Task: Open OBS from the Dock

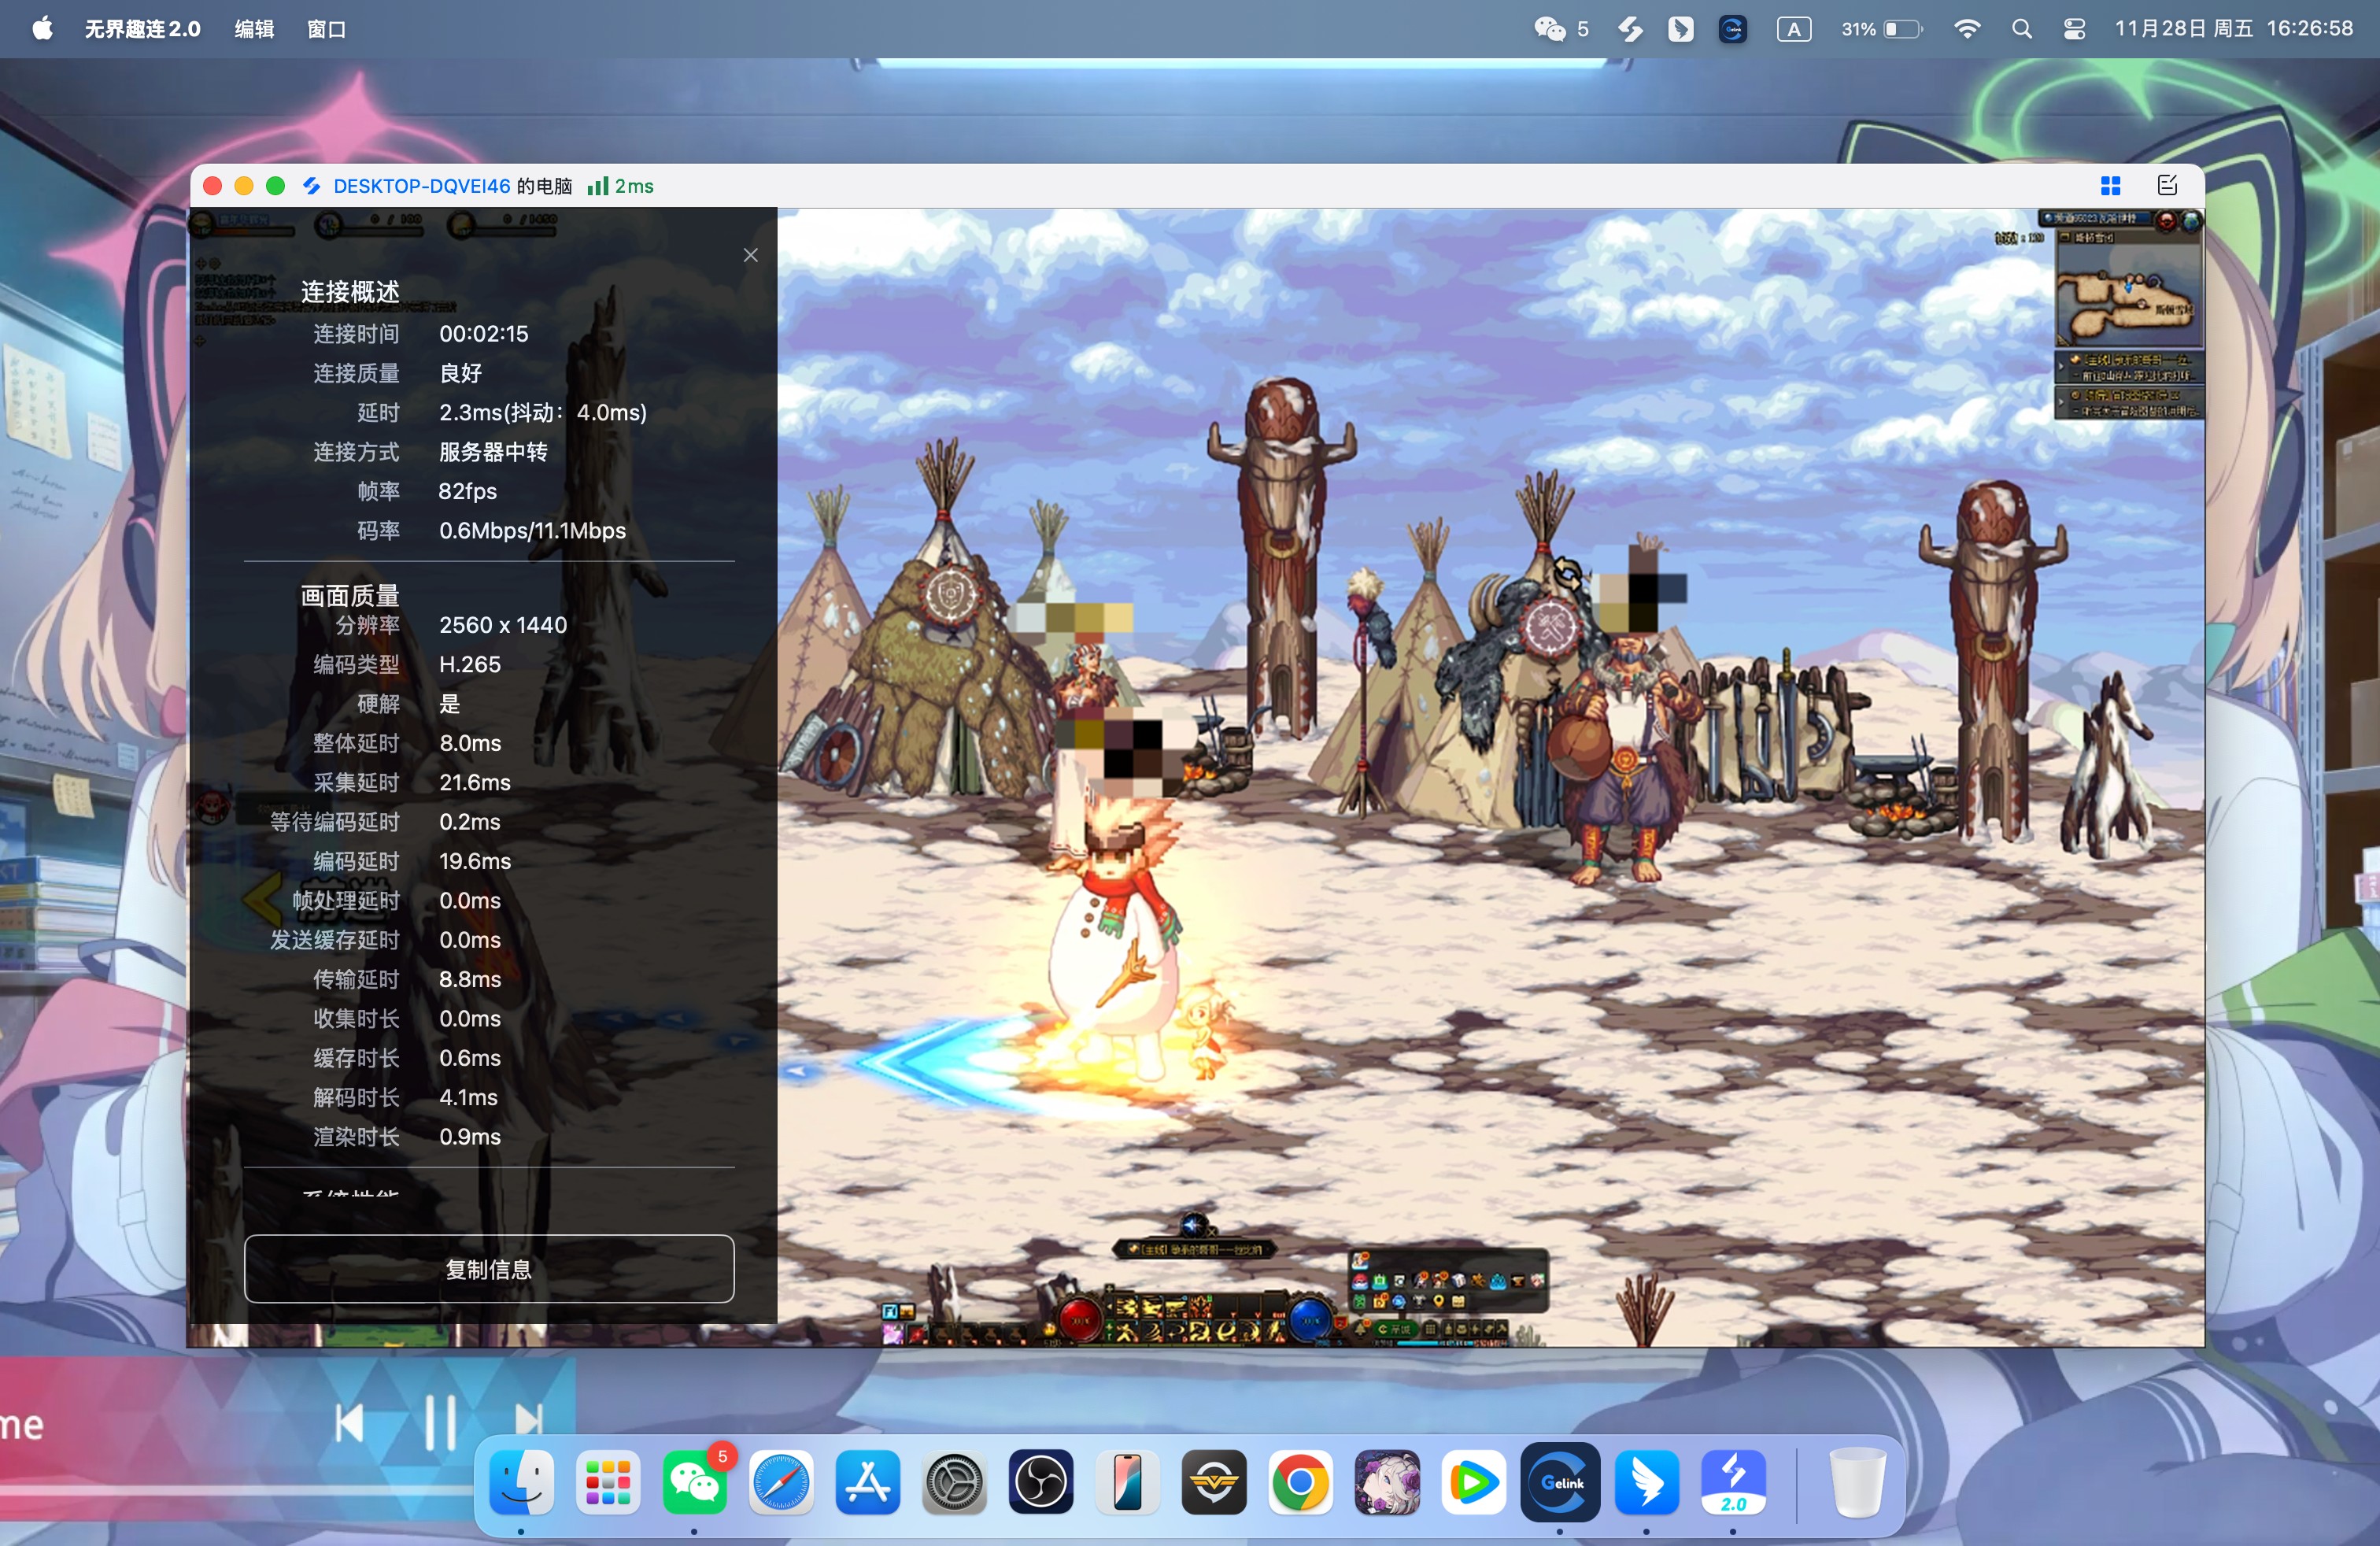Action: click(1041, 1481)
